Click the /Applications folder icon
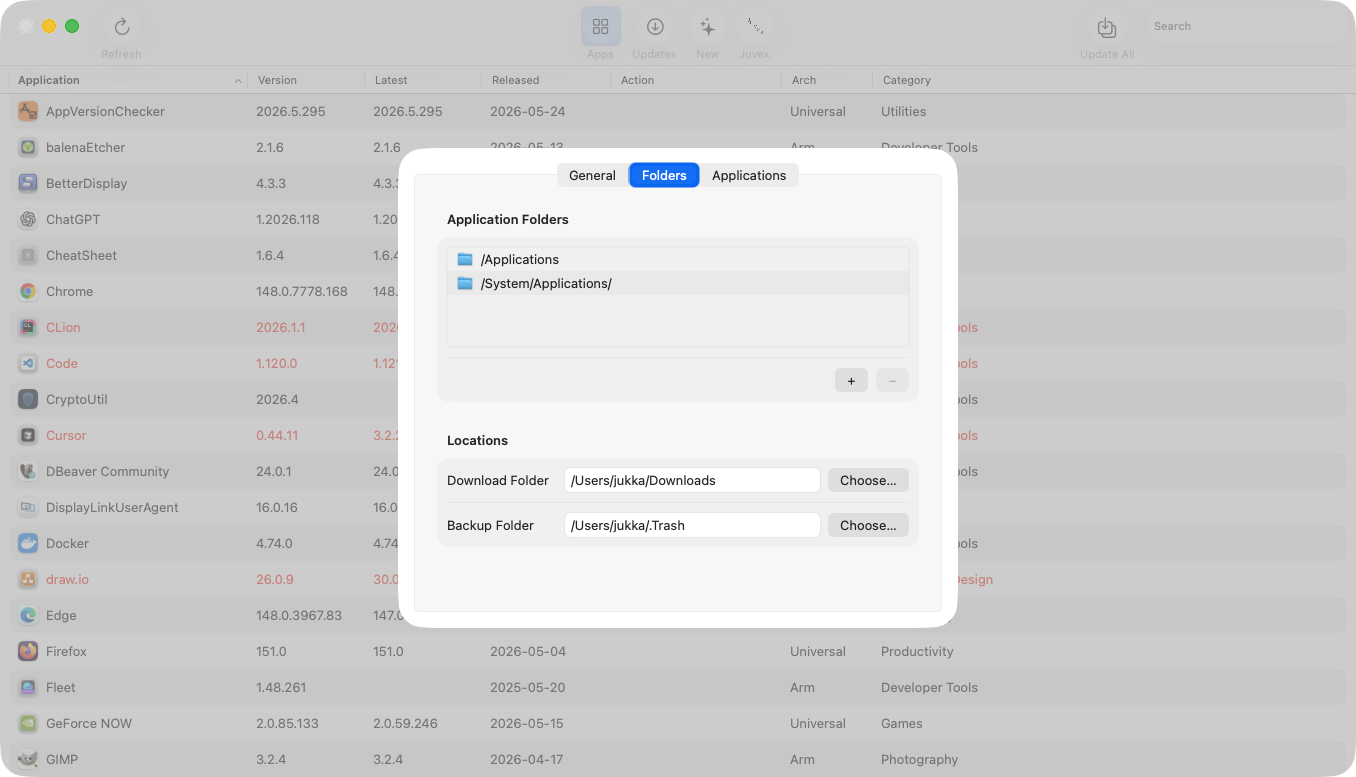This screenshot has height=777, width=1356. (465, 259)
